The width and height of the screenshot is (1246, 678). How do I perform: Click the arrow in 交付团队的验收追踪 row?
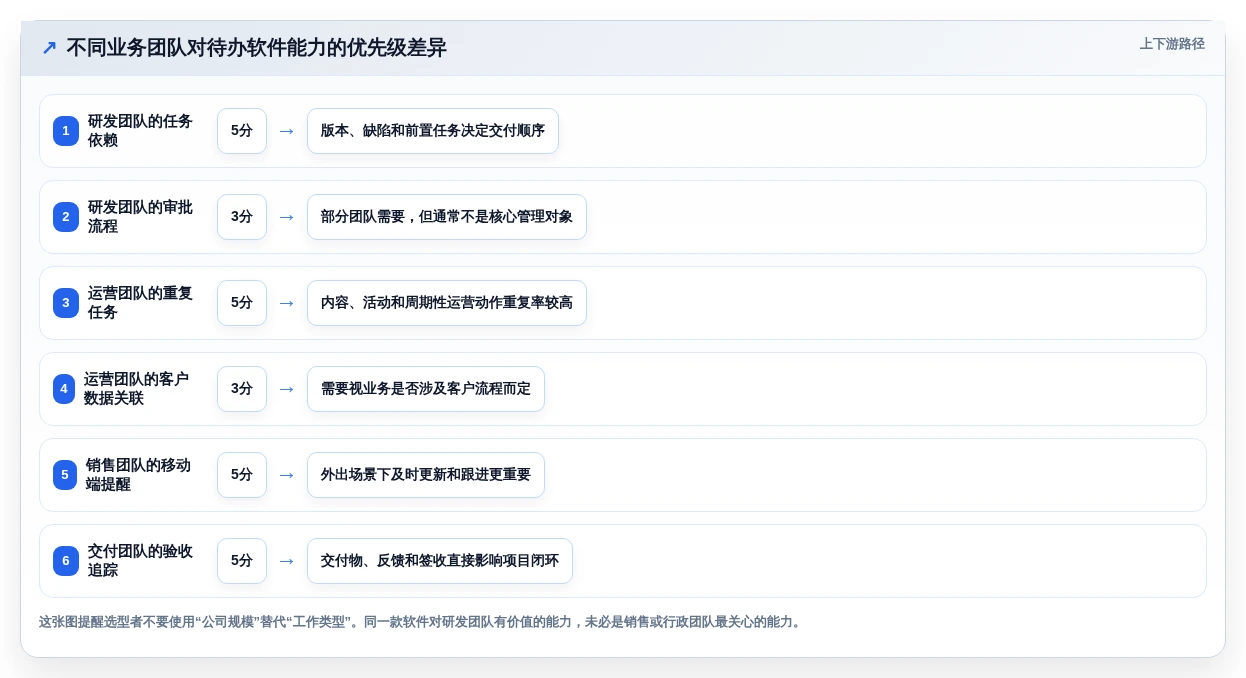point(287,561)
